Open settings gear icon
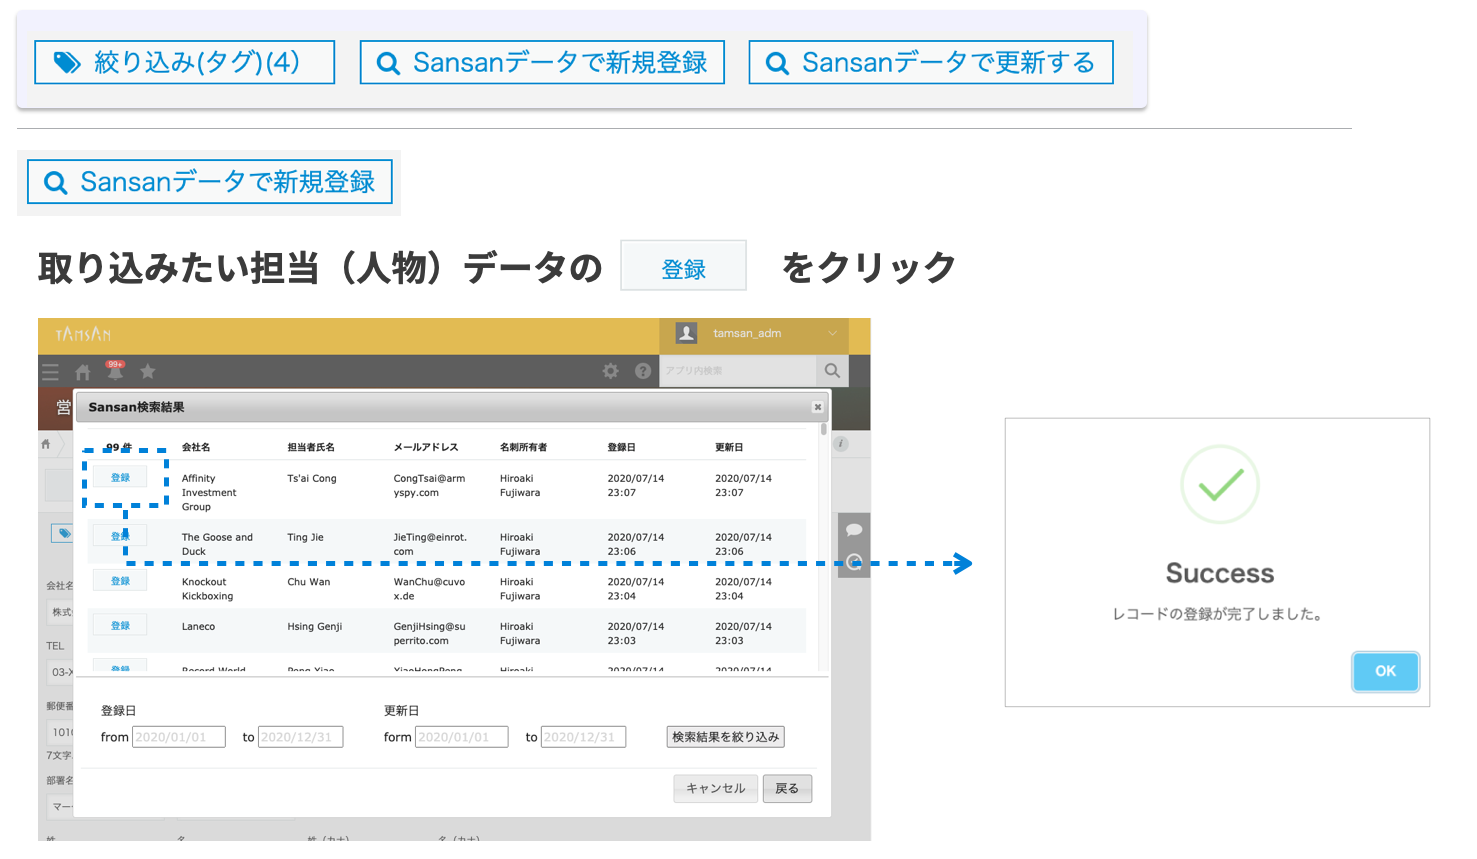The width and height of the screenshot is (1477, 859). click(610, 371)
